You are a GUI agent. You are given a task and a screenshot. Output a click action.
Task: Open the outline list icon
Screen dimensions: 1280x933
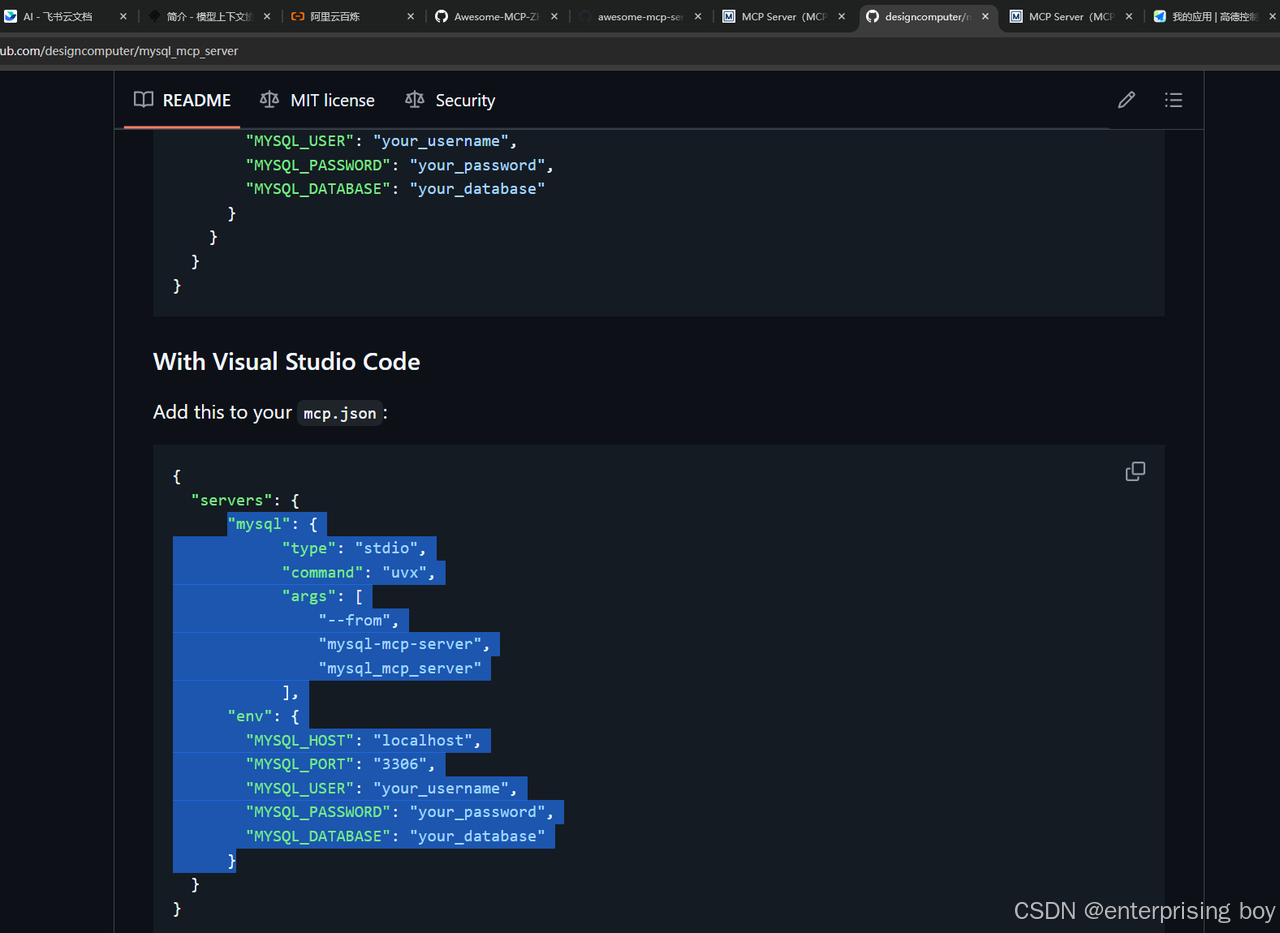click(1173, 100)
